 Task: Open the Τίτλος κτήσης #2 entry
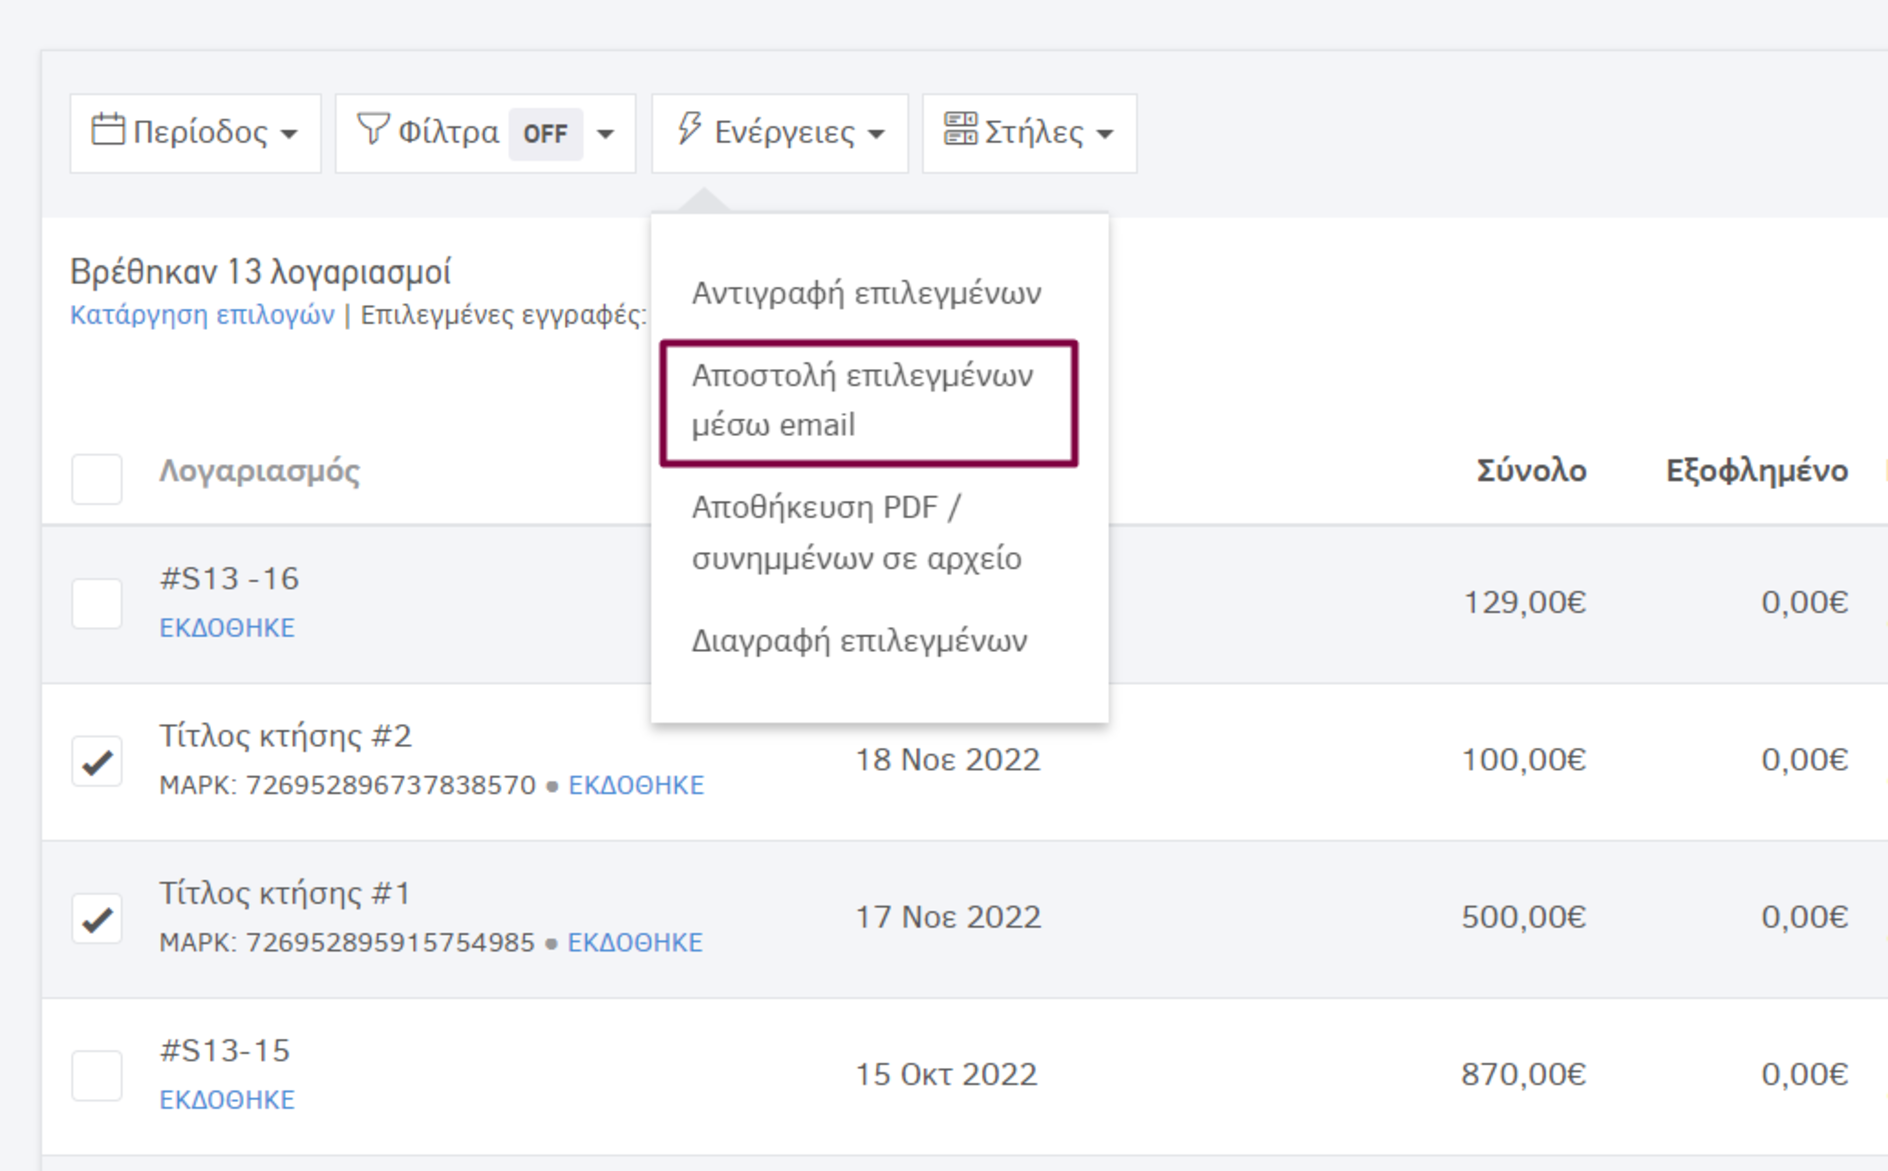(285, 736)
